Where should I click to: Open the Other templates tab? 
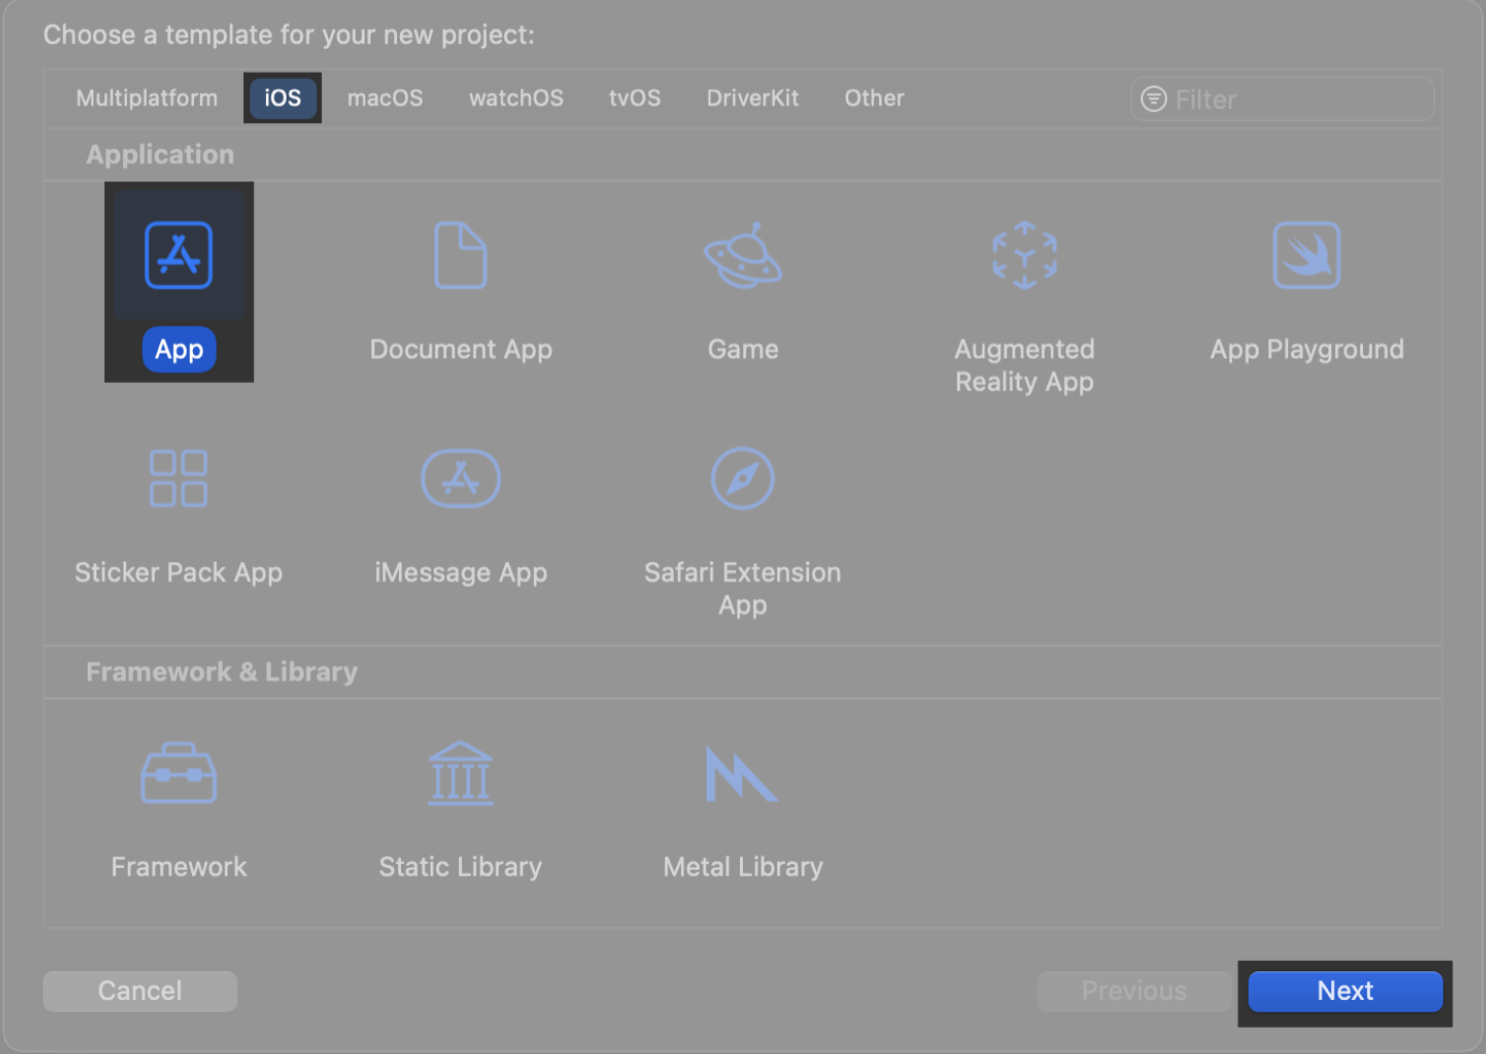874,98
